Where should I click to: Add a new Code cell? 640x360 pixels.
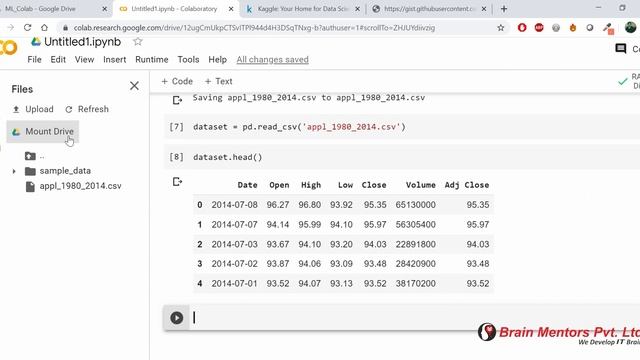177,81
